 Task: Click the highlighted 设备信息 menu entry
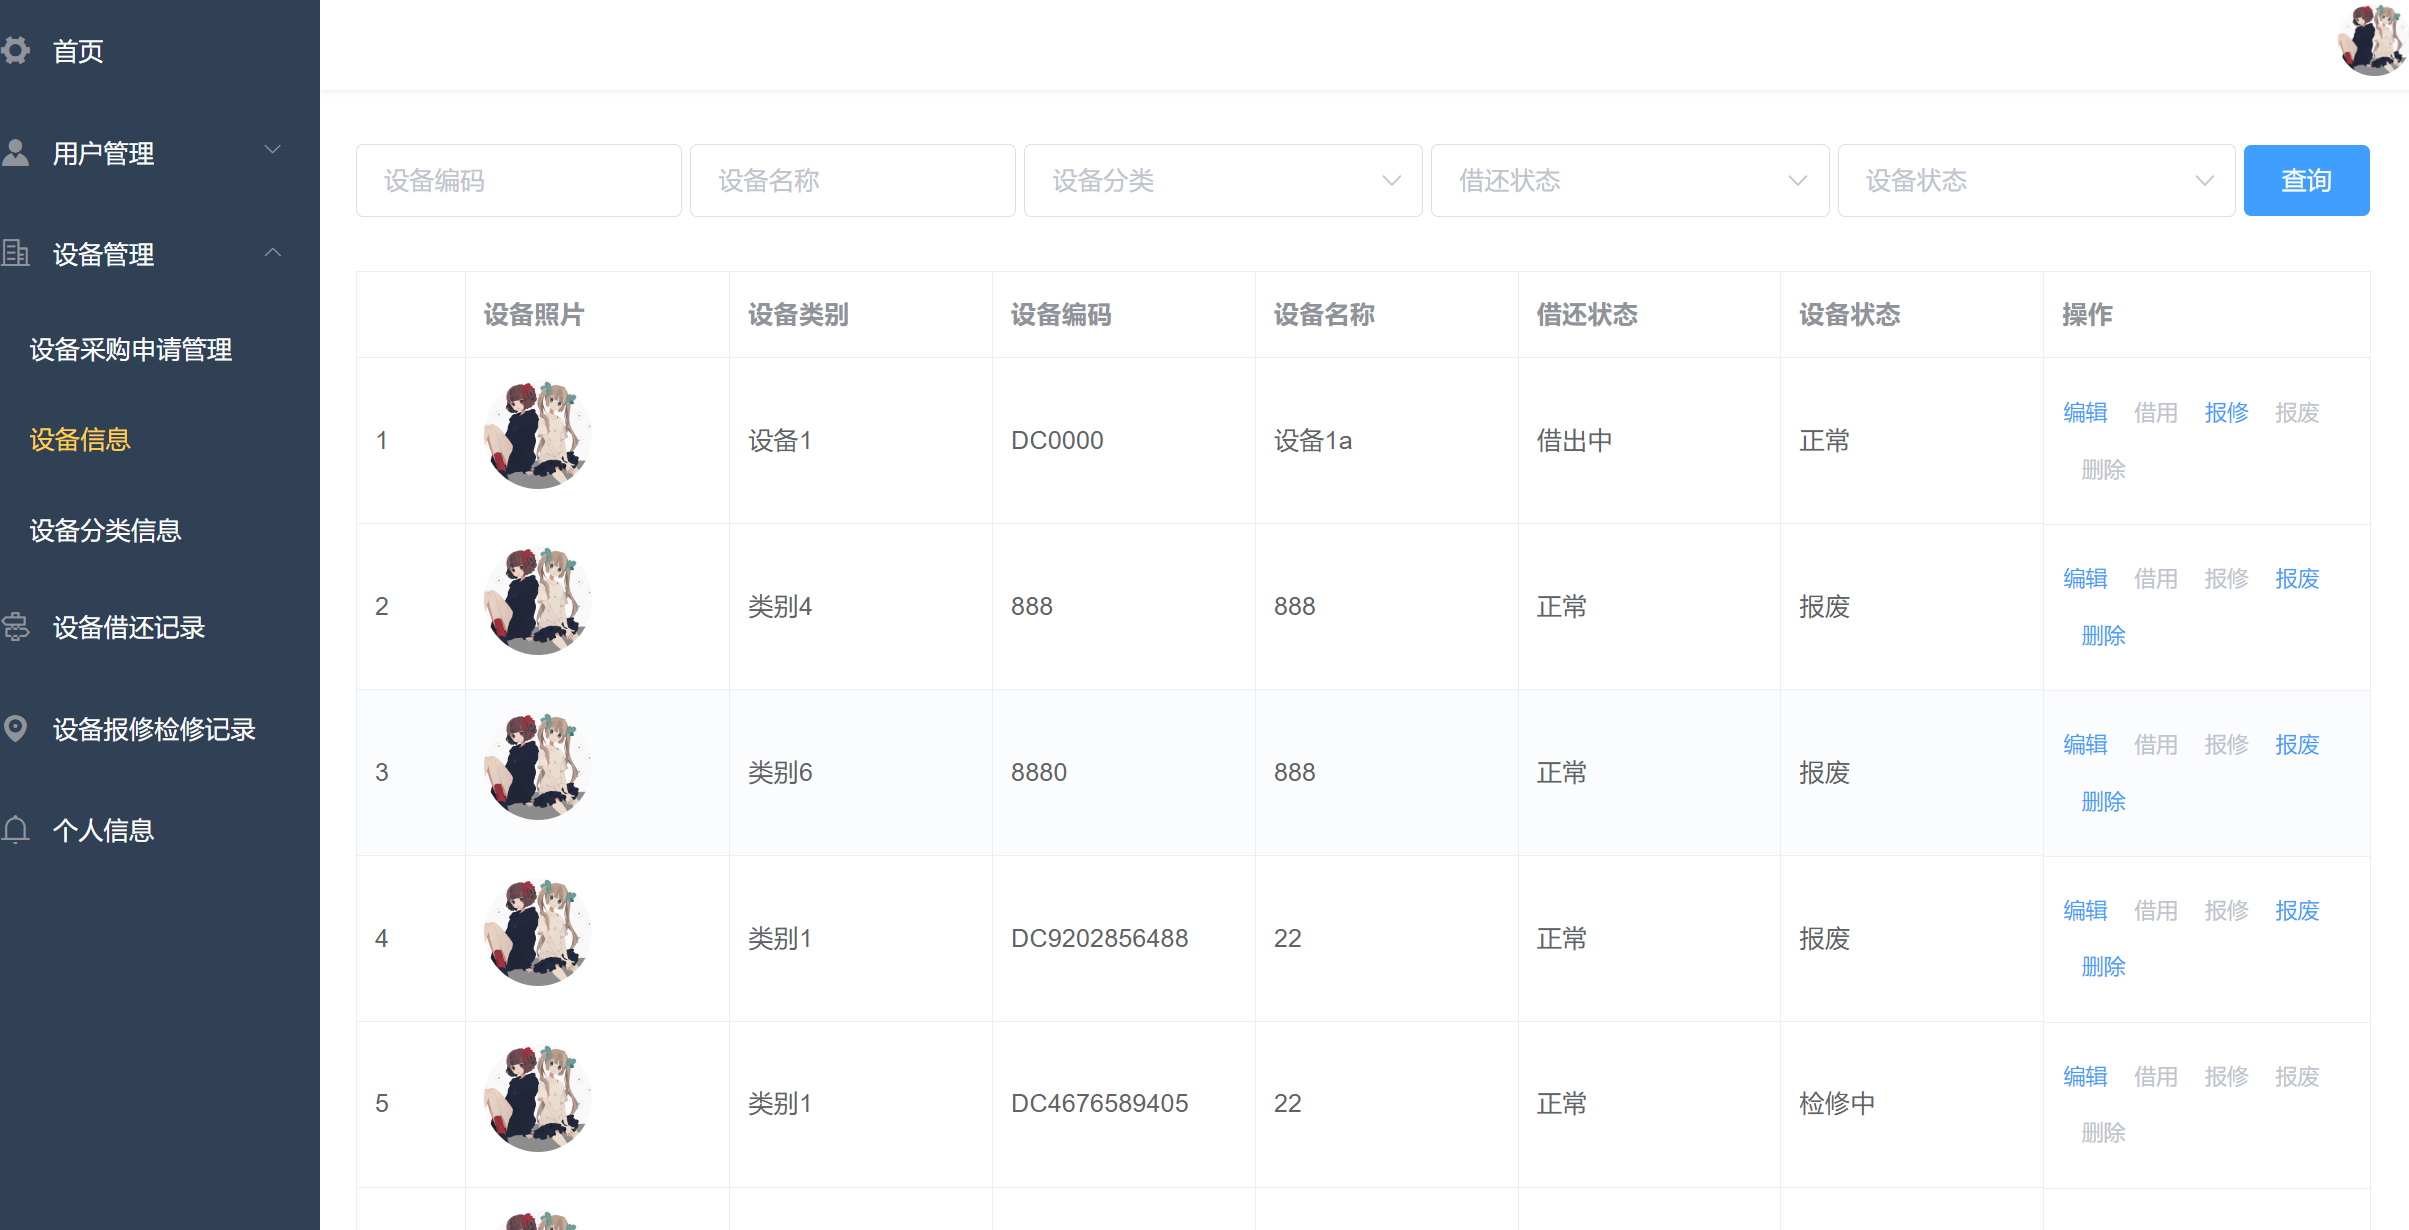79,440
